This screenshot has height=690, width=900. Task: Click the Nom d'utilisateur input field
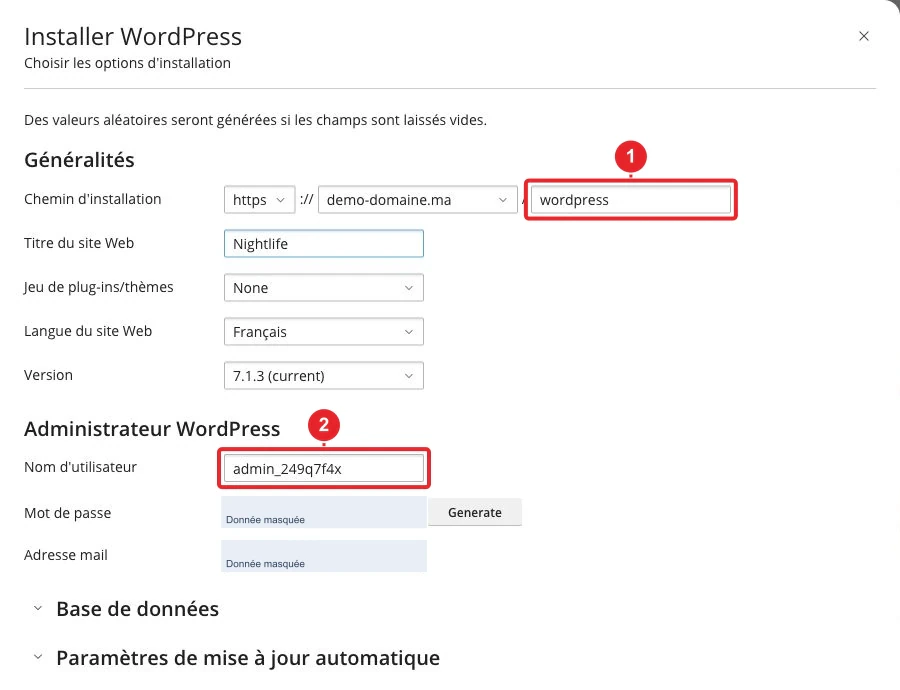tap(324, 468)
